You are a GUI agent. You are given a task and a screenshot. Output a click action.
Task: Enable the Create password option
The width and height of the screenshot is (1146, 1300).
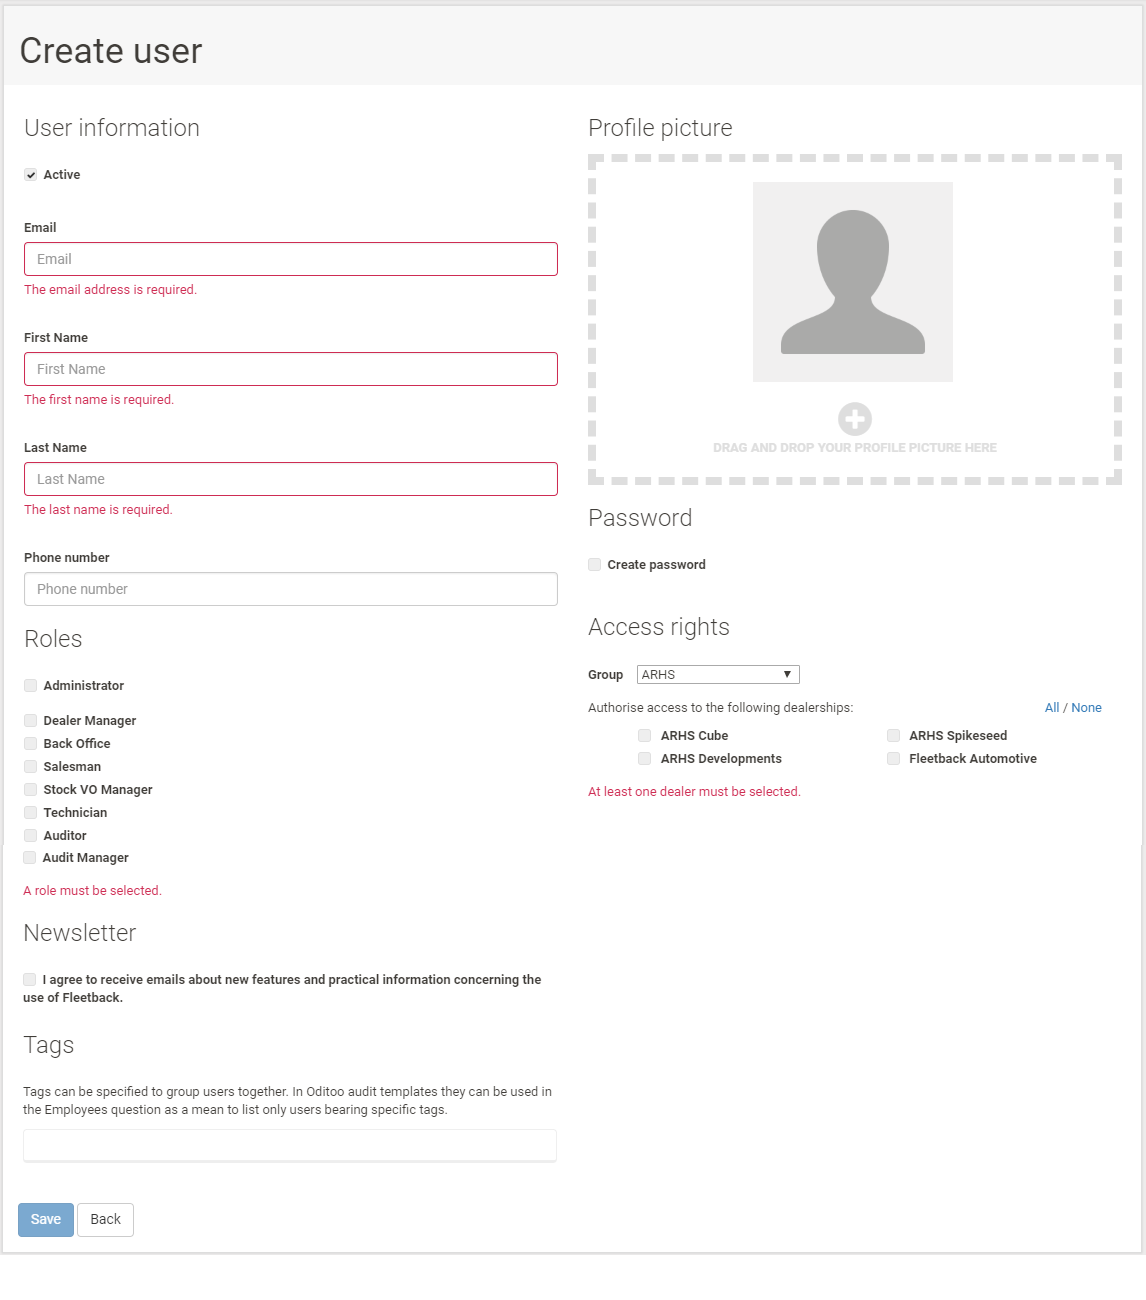click(593, 564)
